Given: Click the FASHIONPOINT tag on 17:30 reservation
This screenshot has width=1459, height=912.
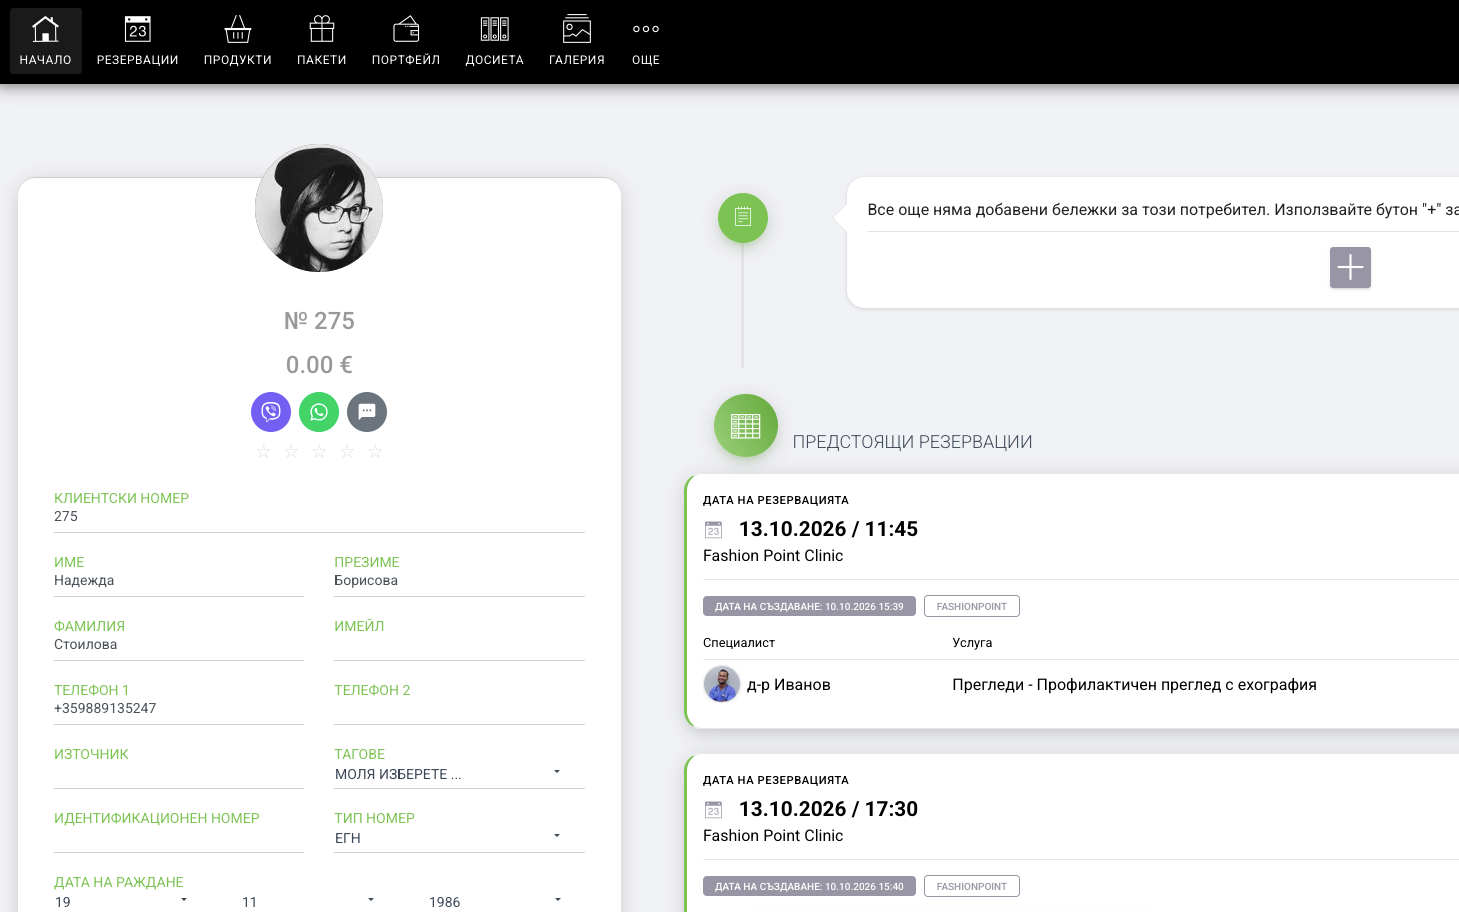Looking at the screenshot, I should (x=972, y=886).
